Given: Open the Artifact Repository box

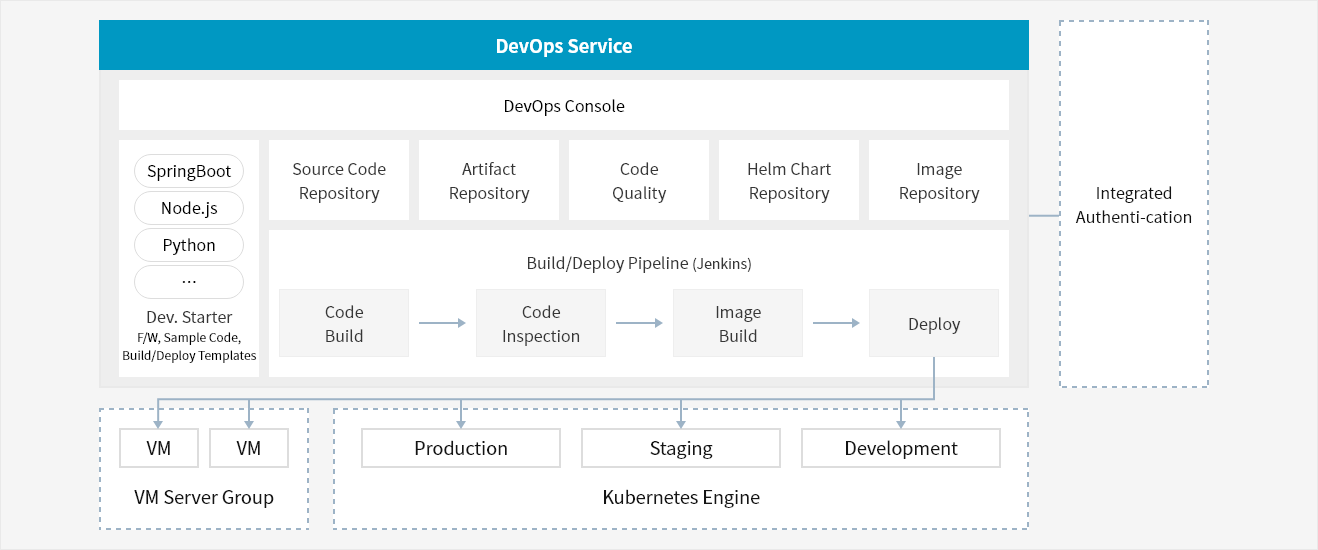Looking at the screenshot, I should click(x=489, y=180).
